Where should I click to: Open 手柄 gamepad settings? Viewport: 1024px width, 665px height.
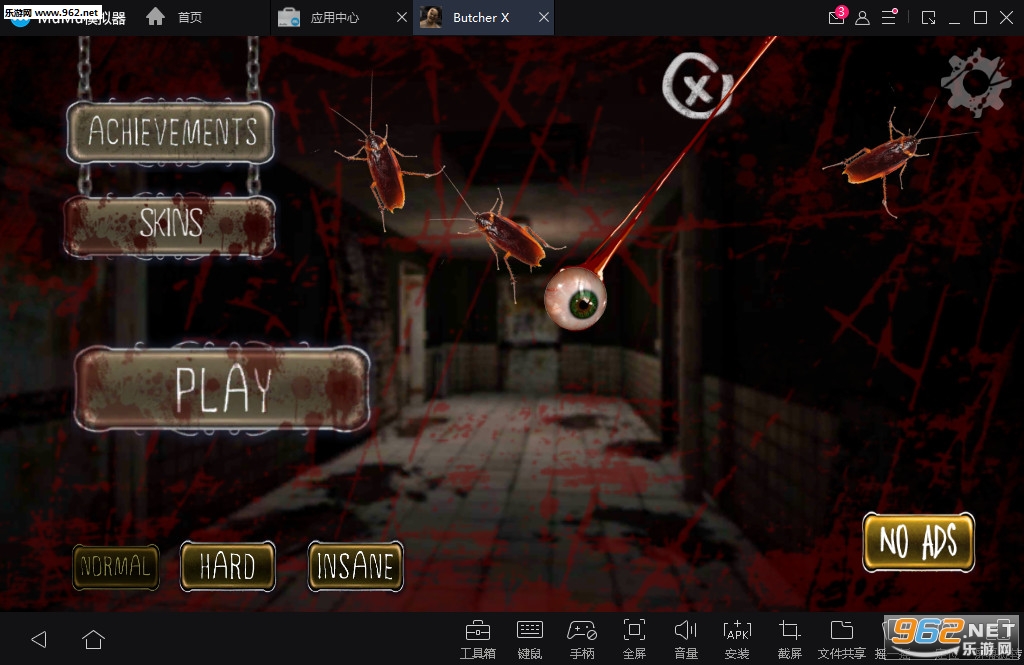pyautogui.click(x=582, y=639)
